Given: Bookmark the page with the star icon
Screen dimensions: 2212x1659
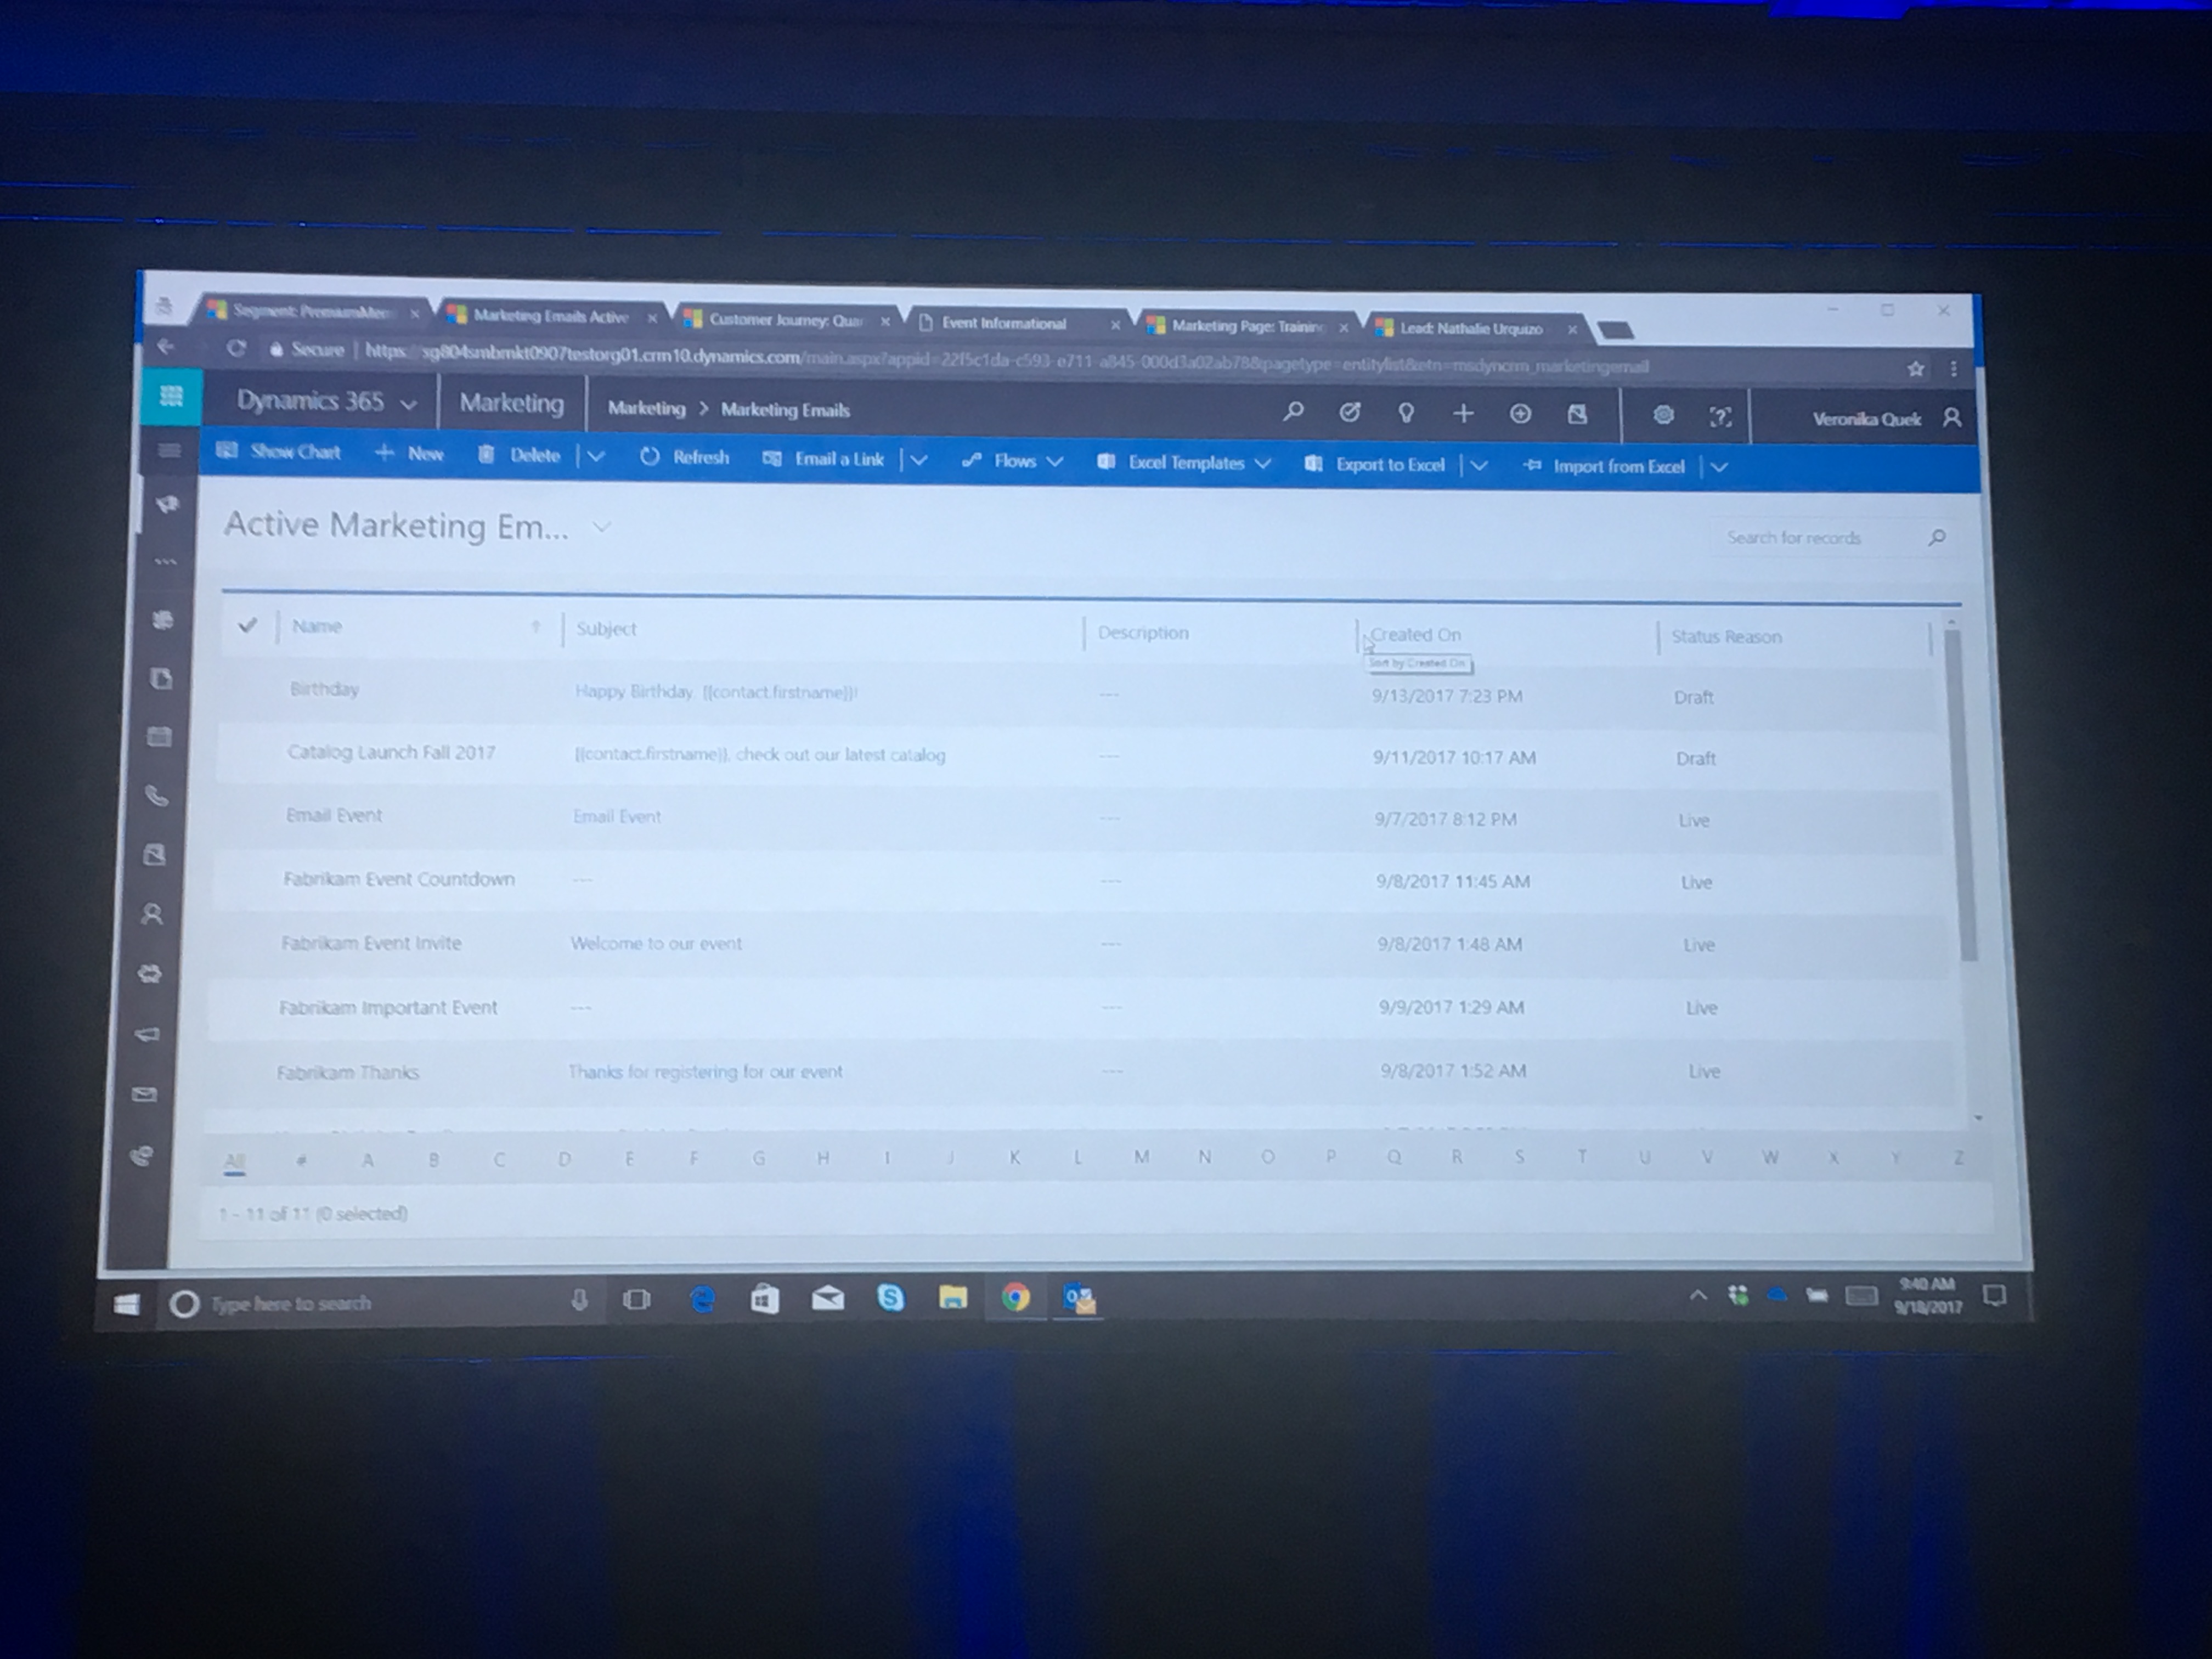Looking at the screenshot, I should pos(1915,369).
